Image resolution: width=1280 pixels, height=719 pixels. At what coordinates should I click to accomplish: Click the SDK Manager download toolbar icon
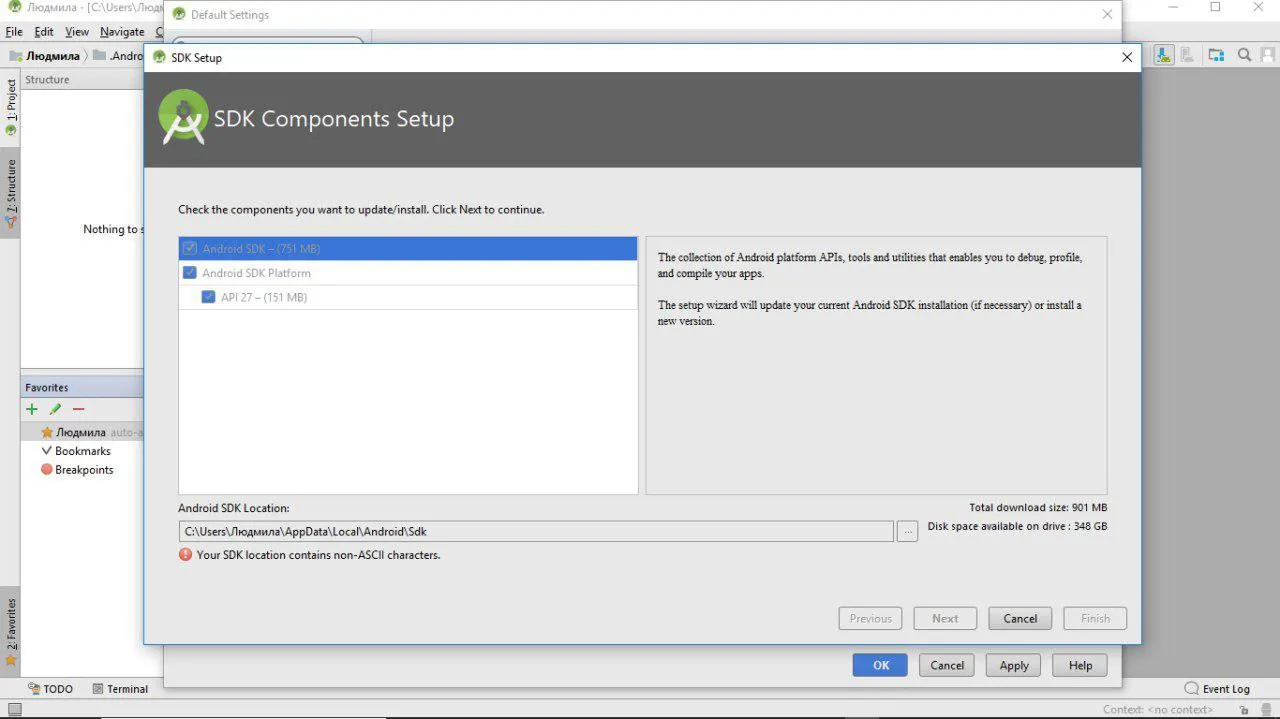pyautogui.click(x=1164, y=55)
